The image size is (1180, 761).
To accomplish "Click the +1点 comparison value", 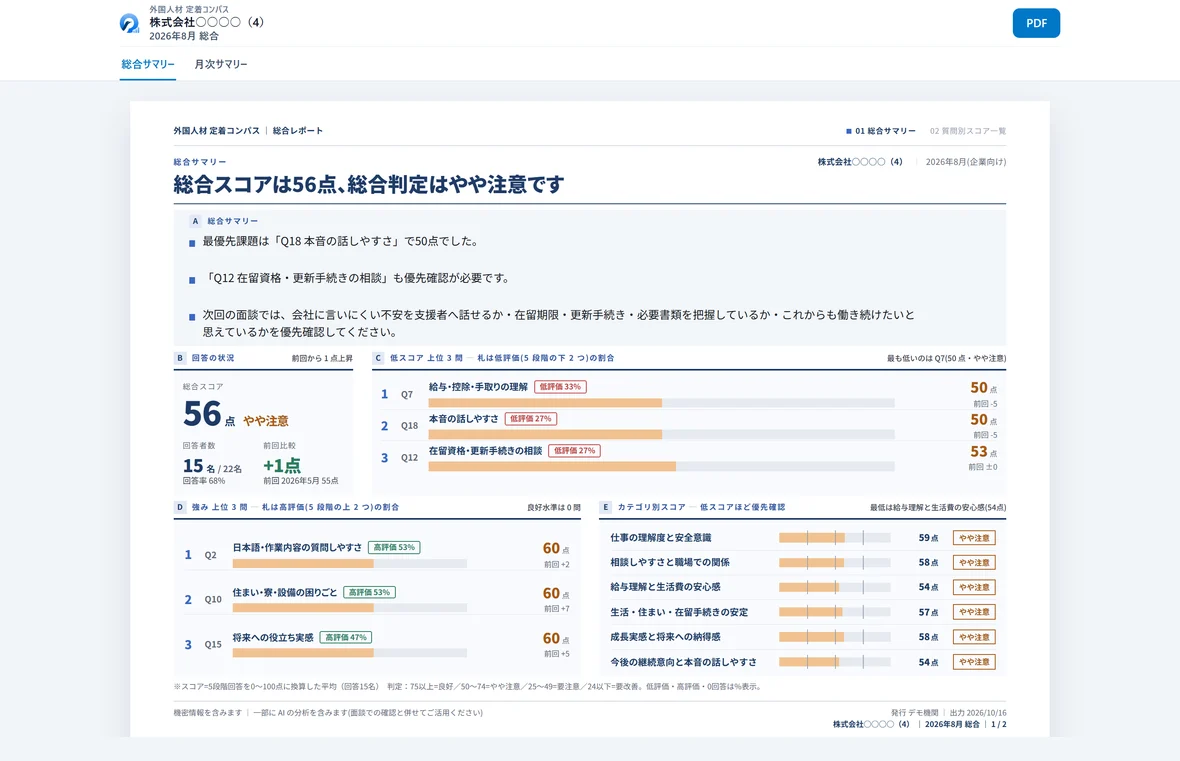I will click(282, 466).
